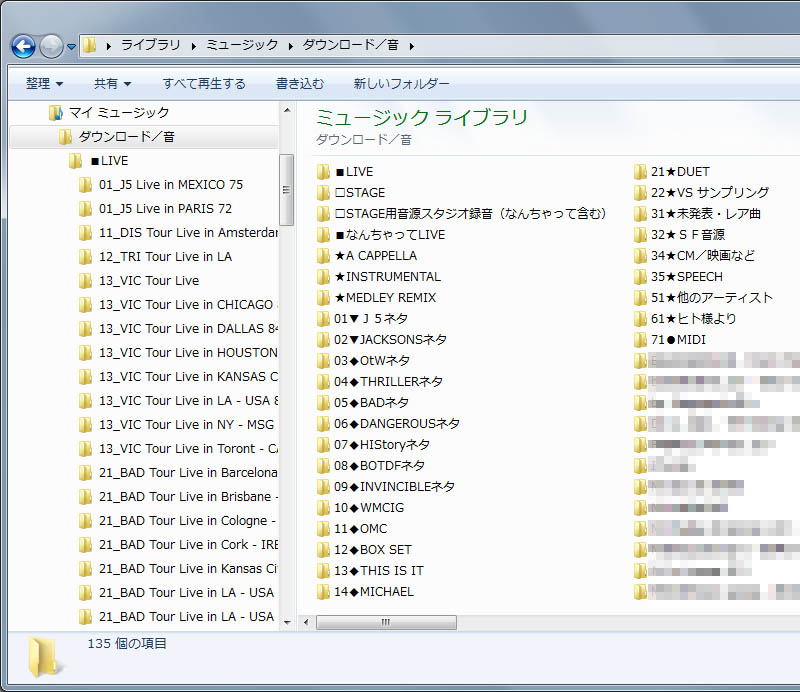
Task: Select 13_VIC Tour Live in HOUSTON folder
Action: tap(188, 353)
